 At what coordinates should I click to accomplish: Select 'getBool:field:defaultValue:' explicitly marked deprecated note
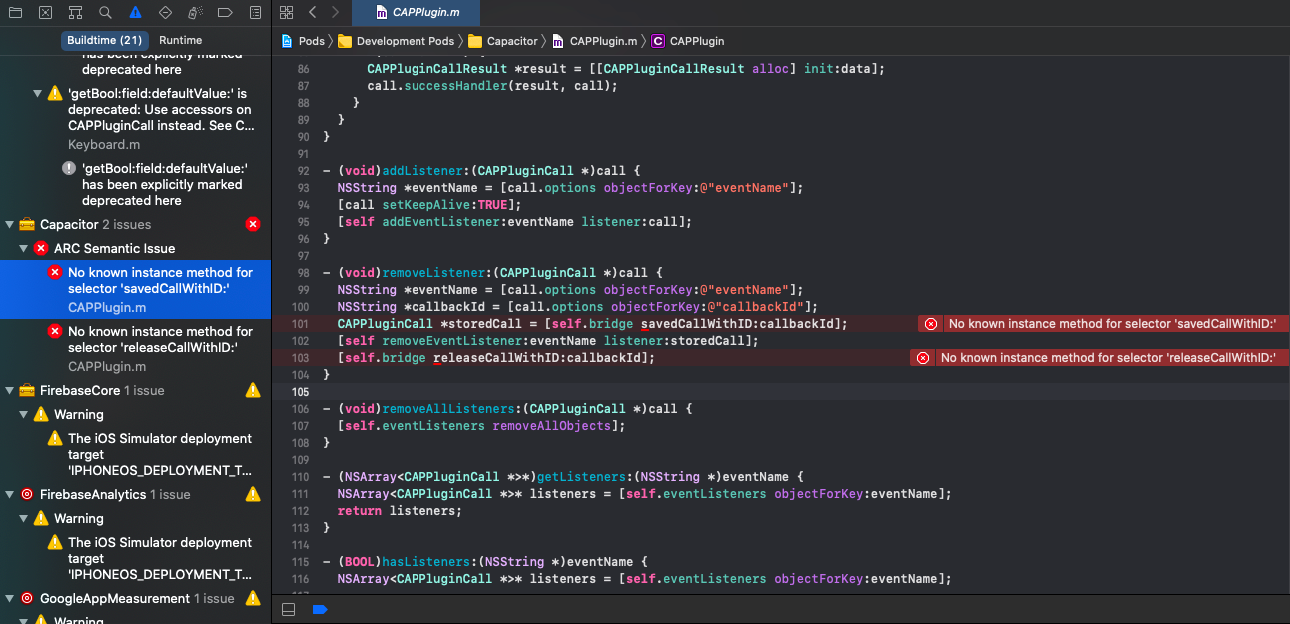coord(135,185)
